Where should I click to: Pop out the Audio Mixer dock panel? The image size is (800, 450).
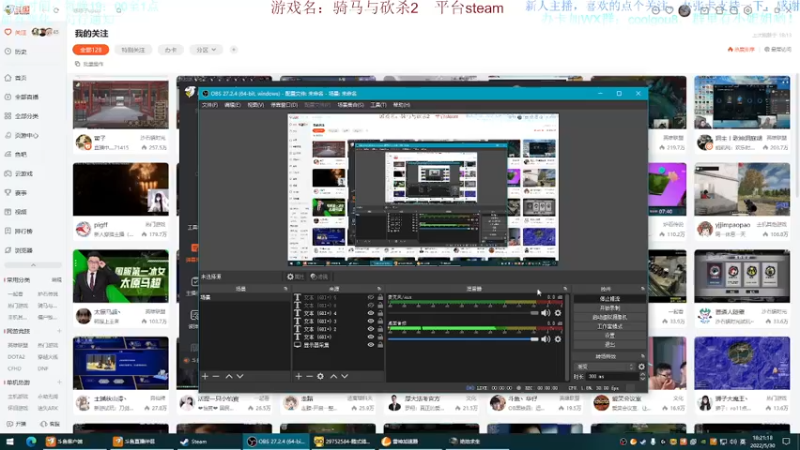(x=565, y=289)
